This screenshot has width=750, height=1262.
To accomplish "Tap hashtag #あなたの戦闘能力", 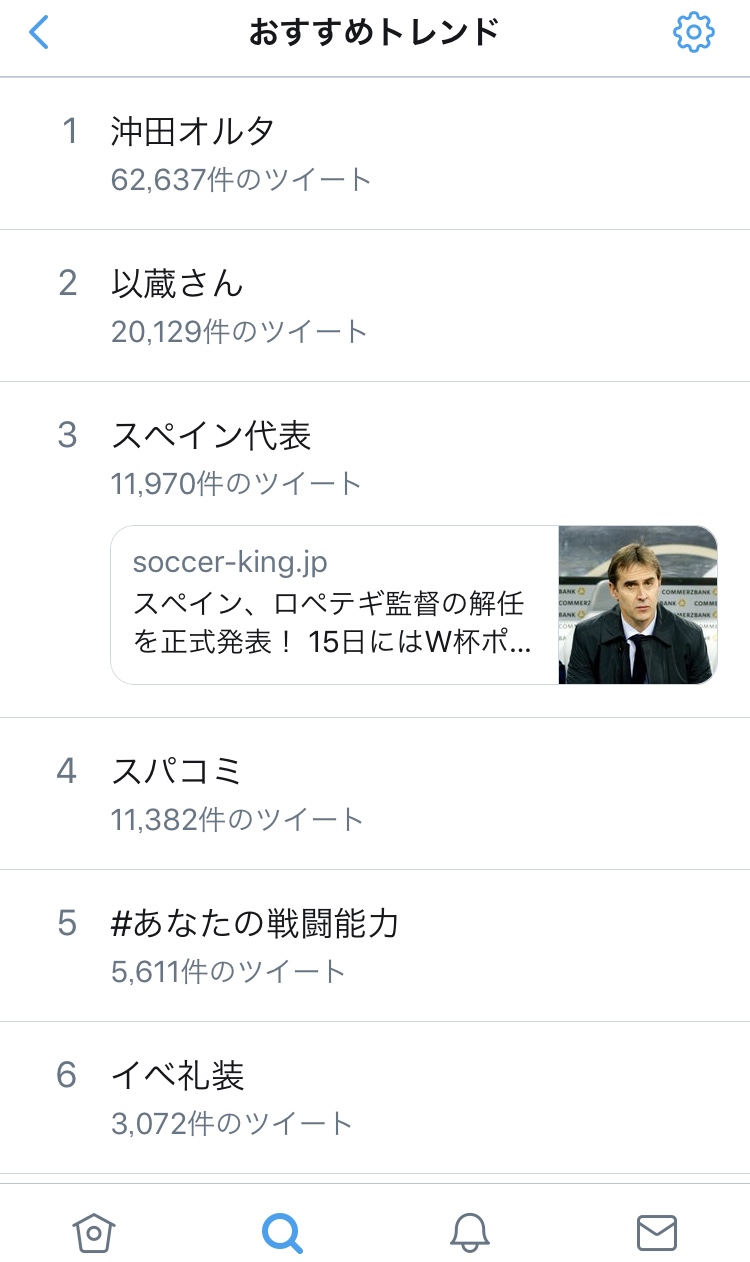I will coord(255,923).
